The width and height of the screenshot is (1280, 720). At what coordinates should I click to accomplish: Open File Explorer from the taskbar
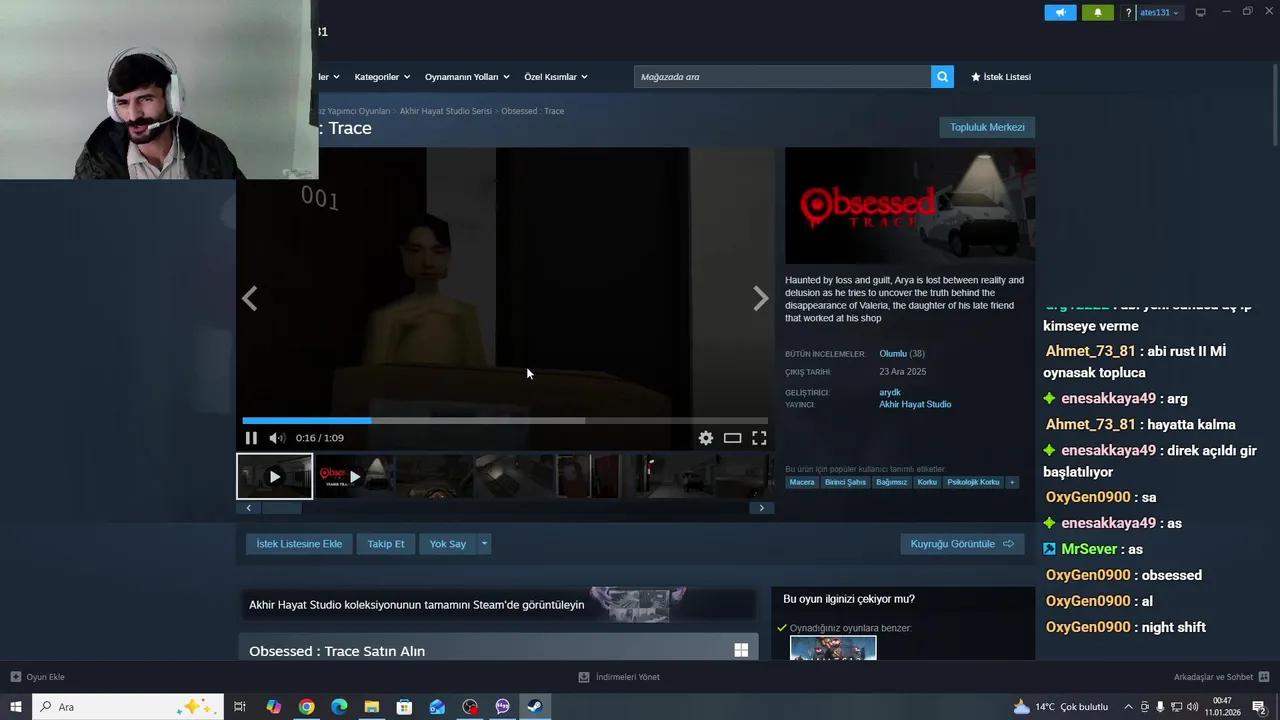(371, 707)
